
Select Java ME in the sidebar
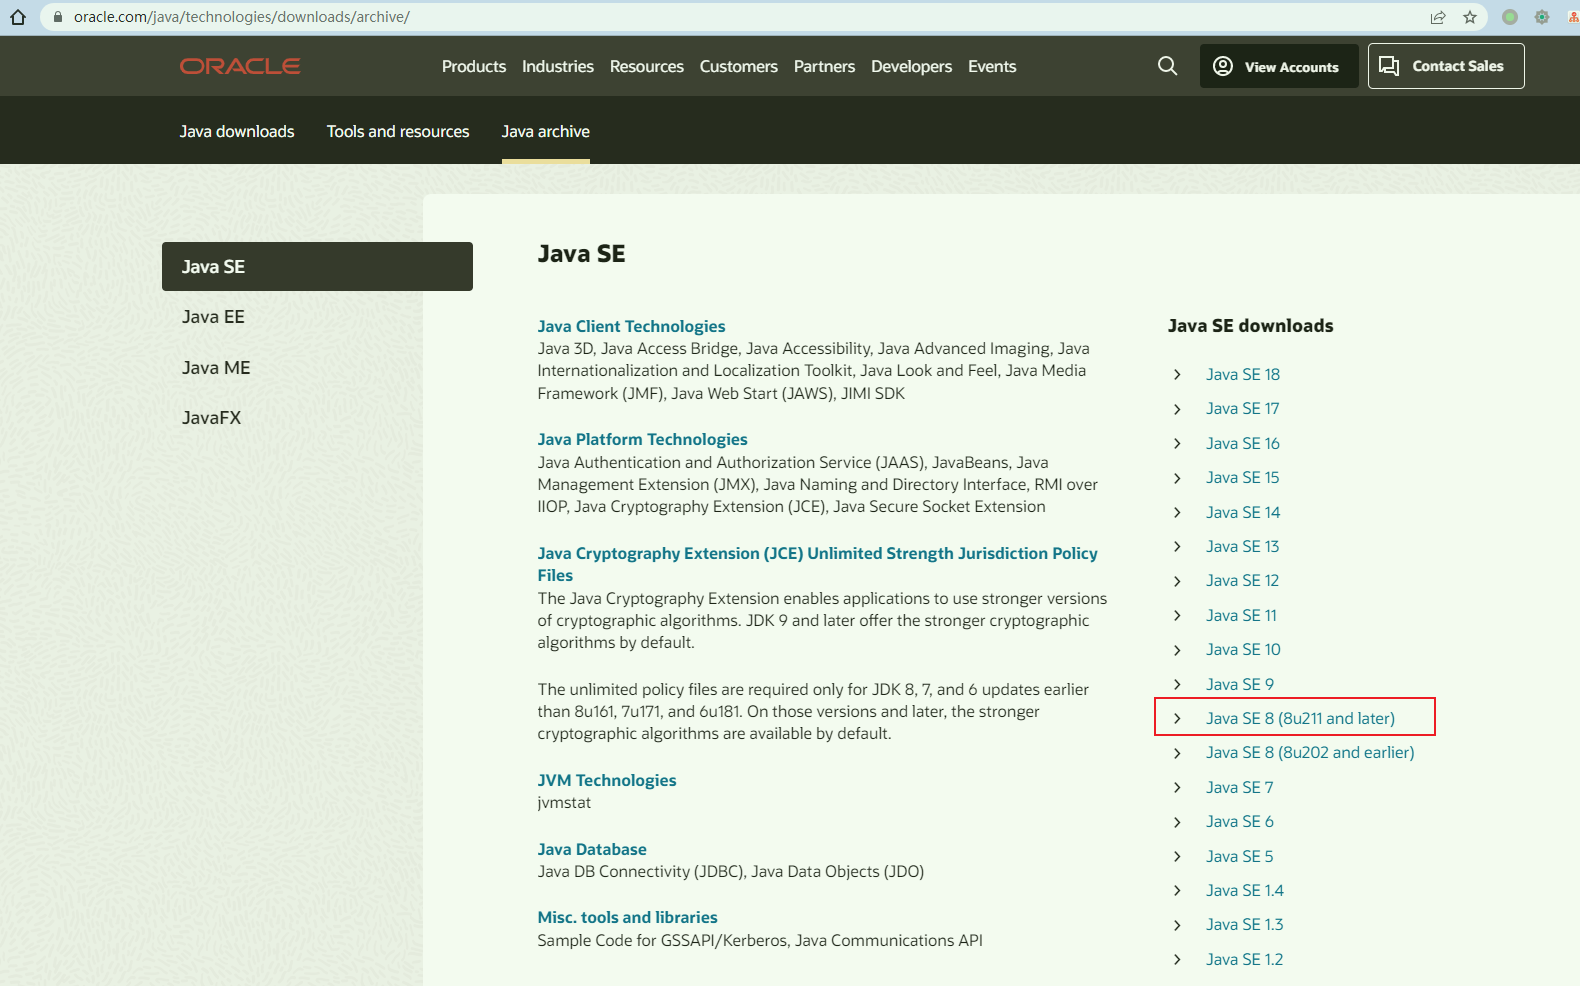[x=216, y=368]
